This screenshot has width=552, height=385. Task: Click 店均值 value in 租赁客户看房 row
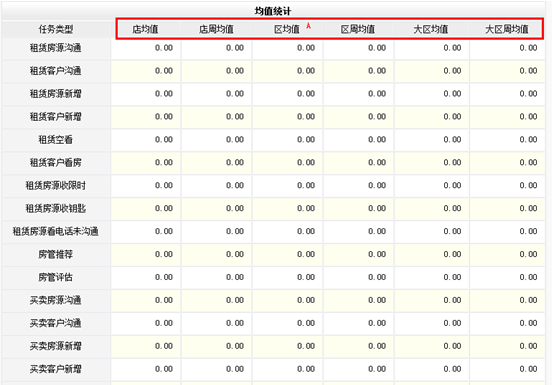[164, 163]
